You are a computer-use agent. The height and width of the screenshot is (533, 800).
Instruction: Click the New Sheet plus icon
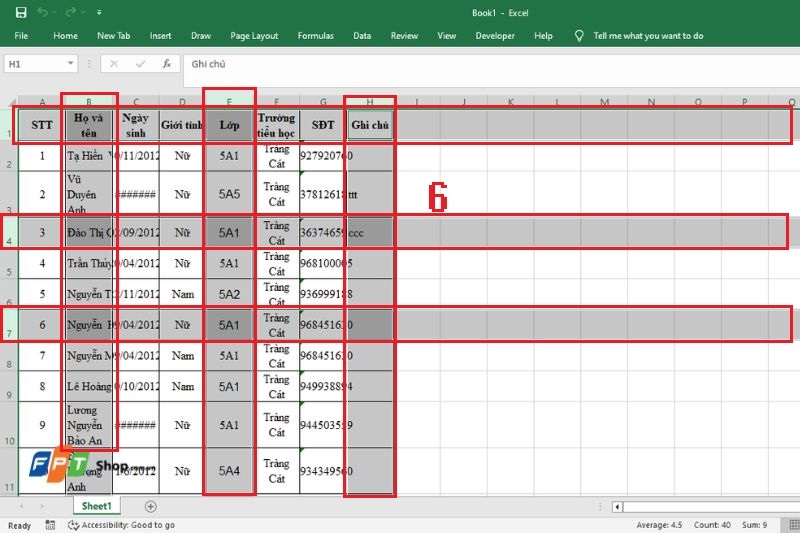151,506
